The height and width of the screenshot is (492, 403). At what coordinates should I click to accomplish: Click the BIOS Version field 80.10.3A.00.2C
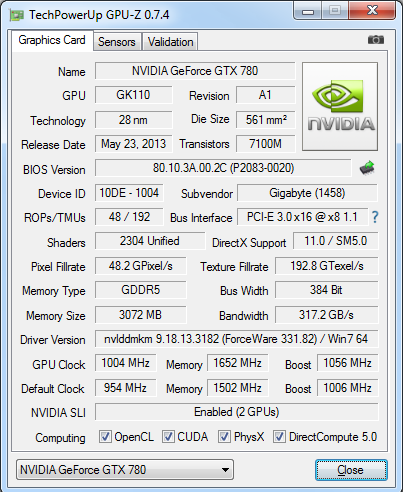click(223, 168)
